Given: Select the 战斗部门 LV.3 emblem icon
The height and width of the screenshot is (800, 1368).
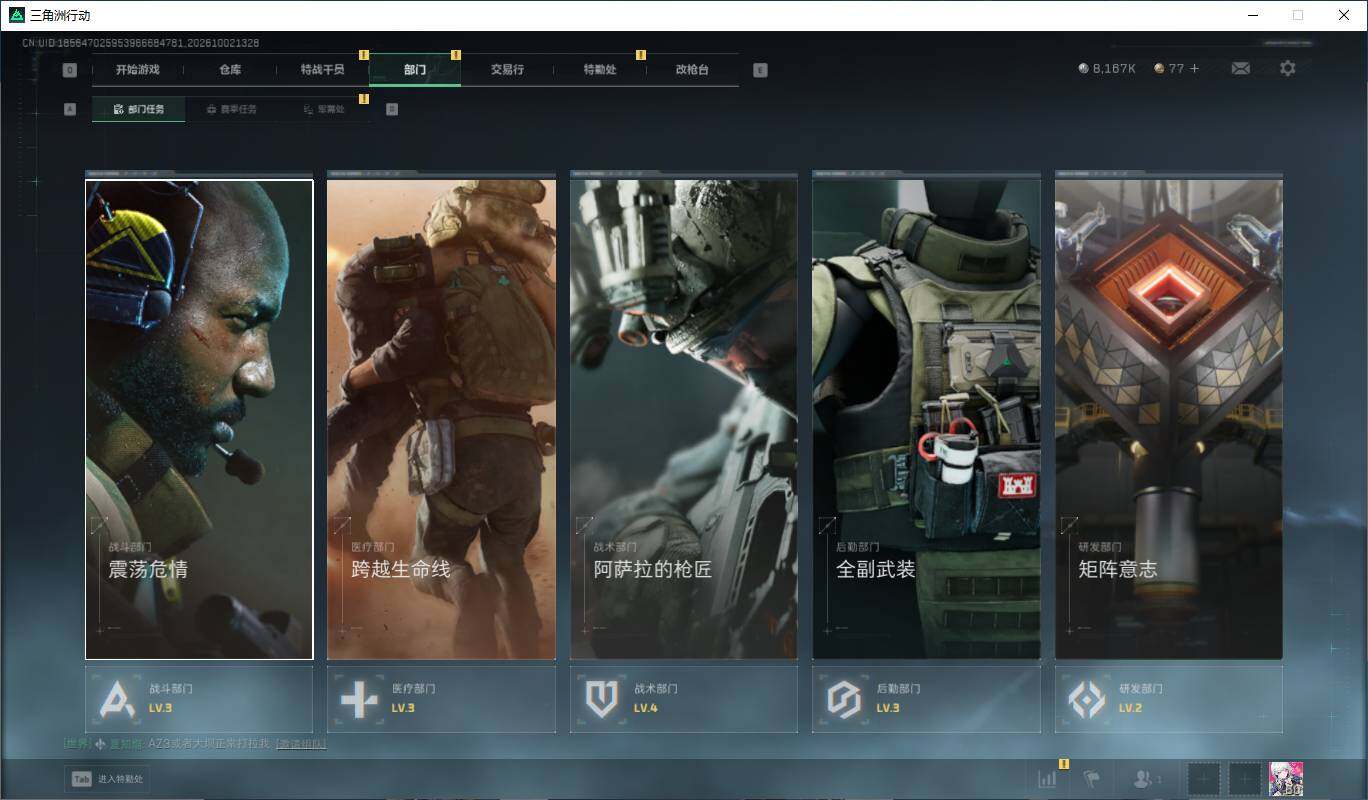Looking at the screenshot, I should tap(118, 699).
